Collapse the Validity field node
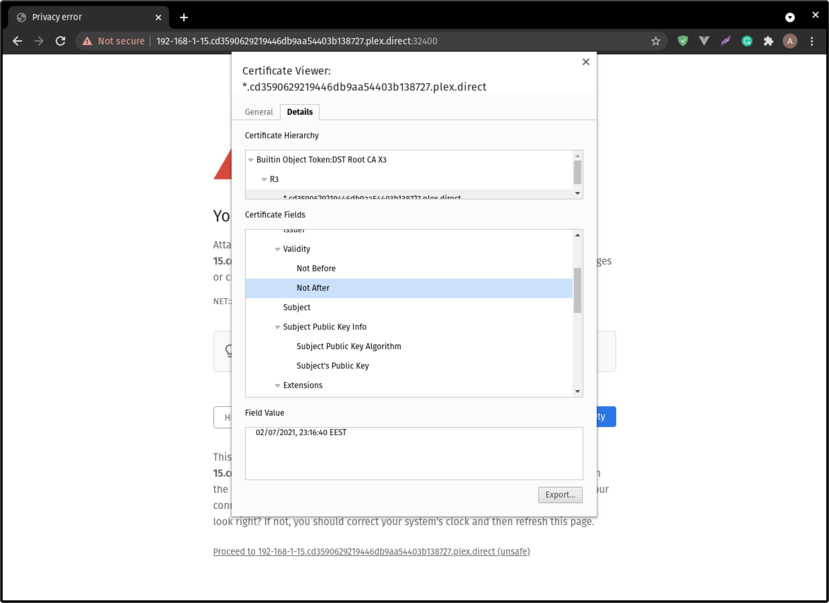This screenshot has height=603, width=829. 278,249
